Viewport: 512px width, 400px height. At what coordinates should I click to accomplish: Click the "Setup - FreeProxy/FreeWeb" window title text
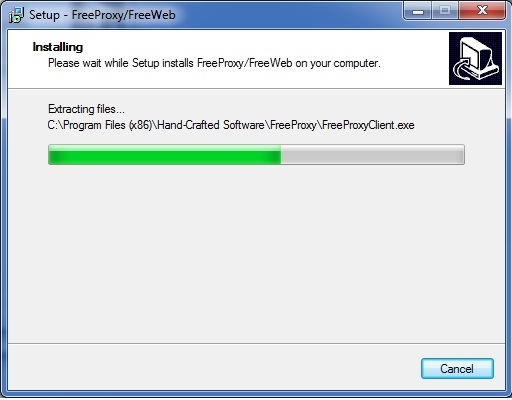[102, 15]
